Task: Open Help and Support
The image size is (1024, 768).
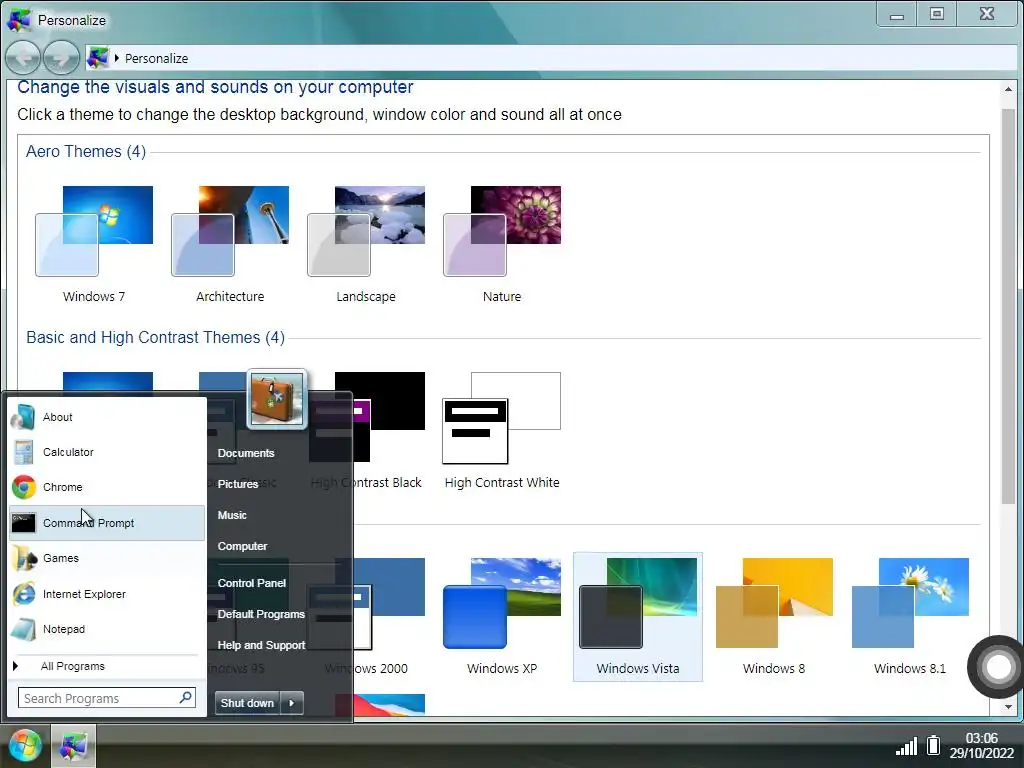Action: click(261, 645)
